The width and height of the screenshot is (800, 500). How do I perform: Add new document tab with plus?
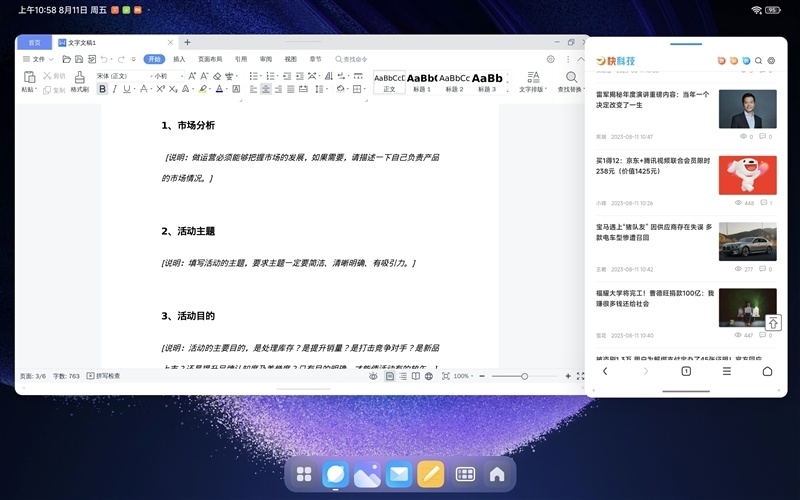click(x=187, y=42)
